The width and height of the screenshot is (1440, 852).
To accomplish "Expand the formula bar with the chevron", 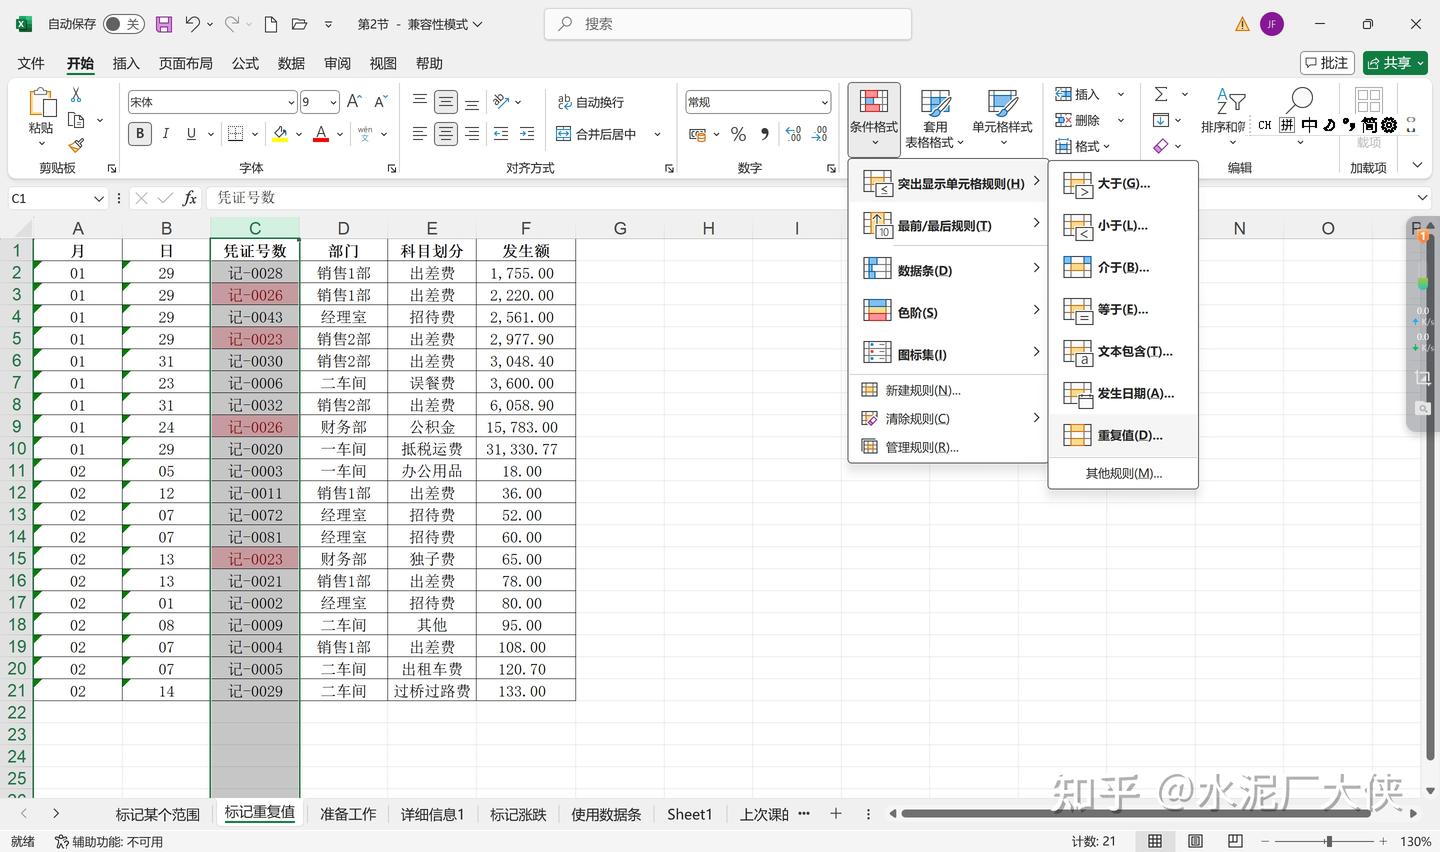I will (1422, 198).
